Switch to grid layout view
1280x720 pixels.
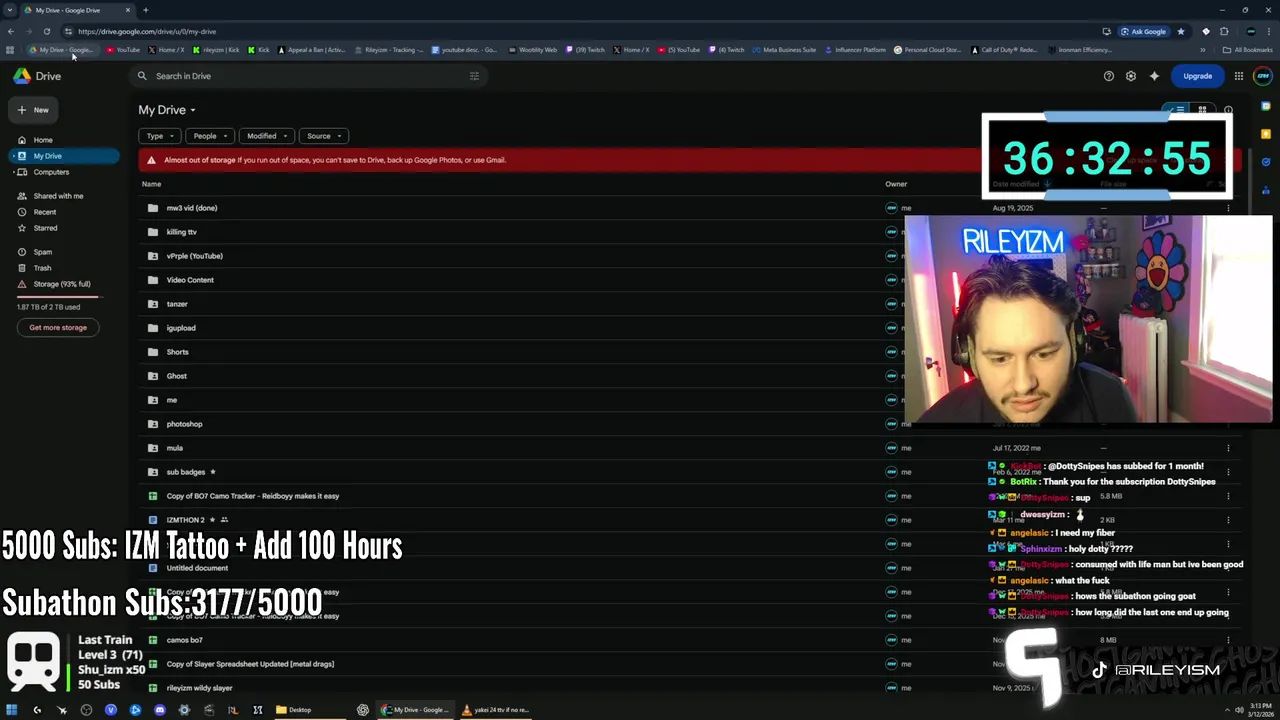pos(1202,110)
